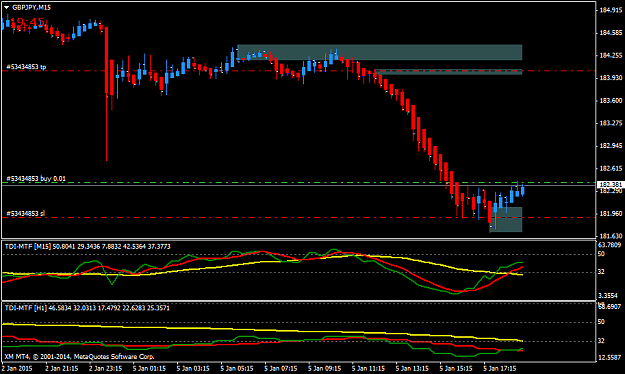Click the 184.255 price scale label
Viewport: 625px width, 374px height.
click(x=611, y=55)
